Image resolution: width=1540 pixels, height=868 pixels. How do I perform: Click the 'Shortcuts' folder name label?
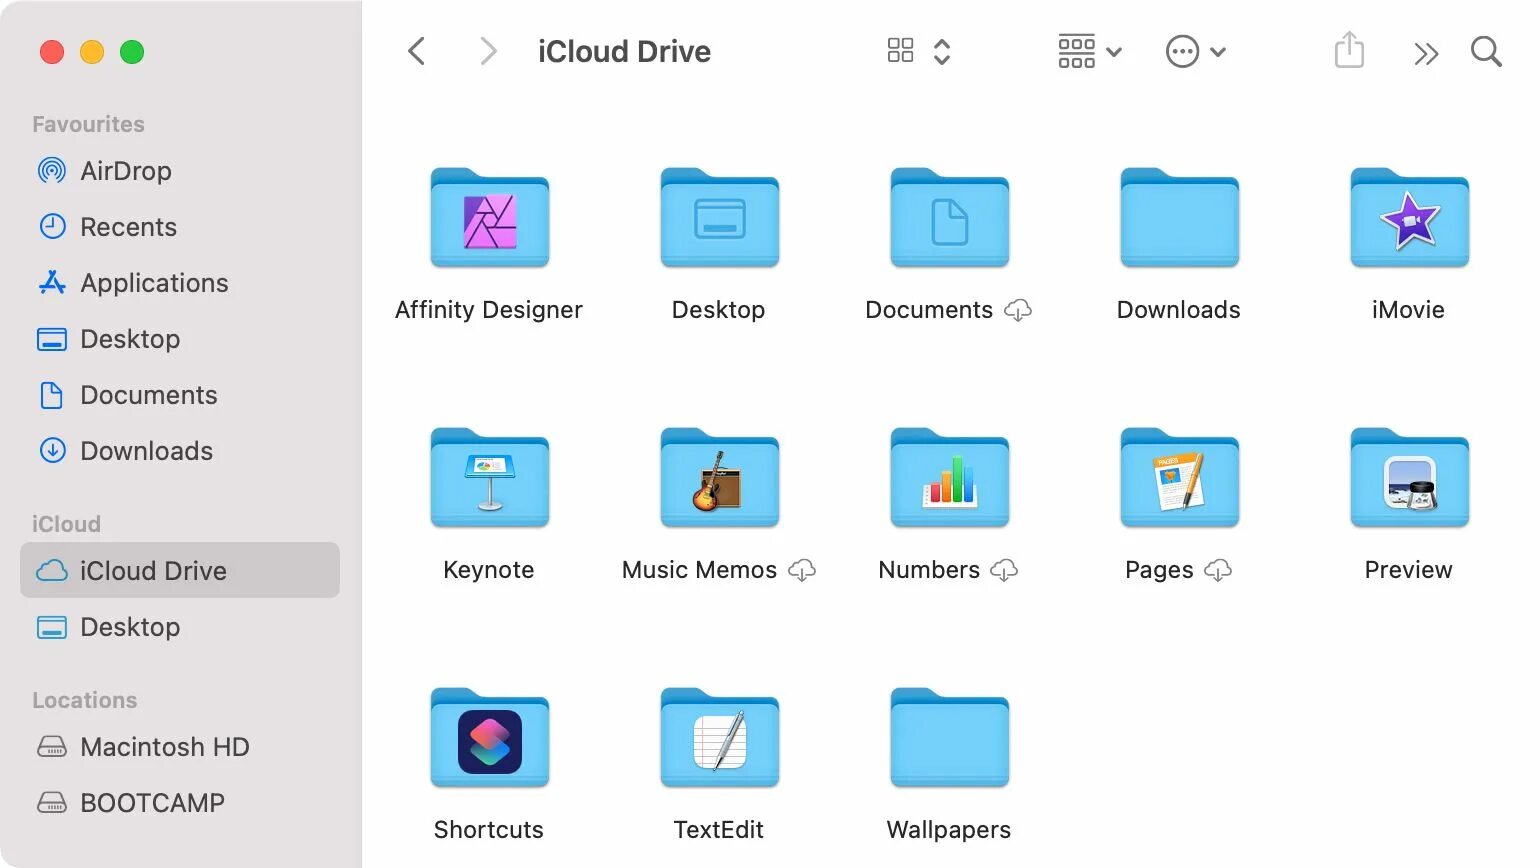click(489, 830)
